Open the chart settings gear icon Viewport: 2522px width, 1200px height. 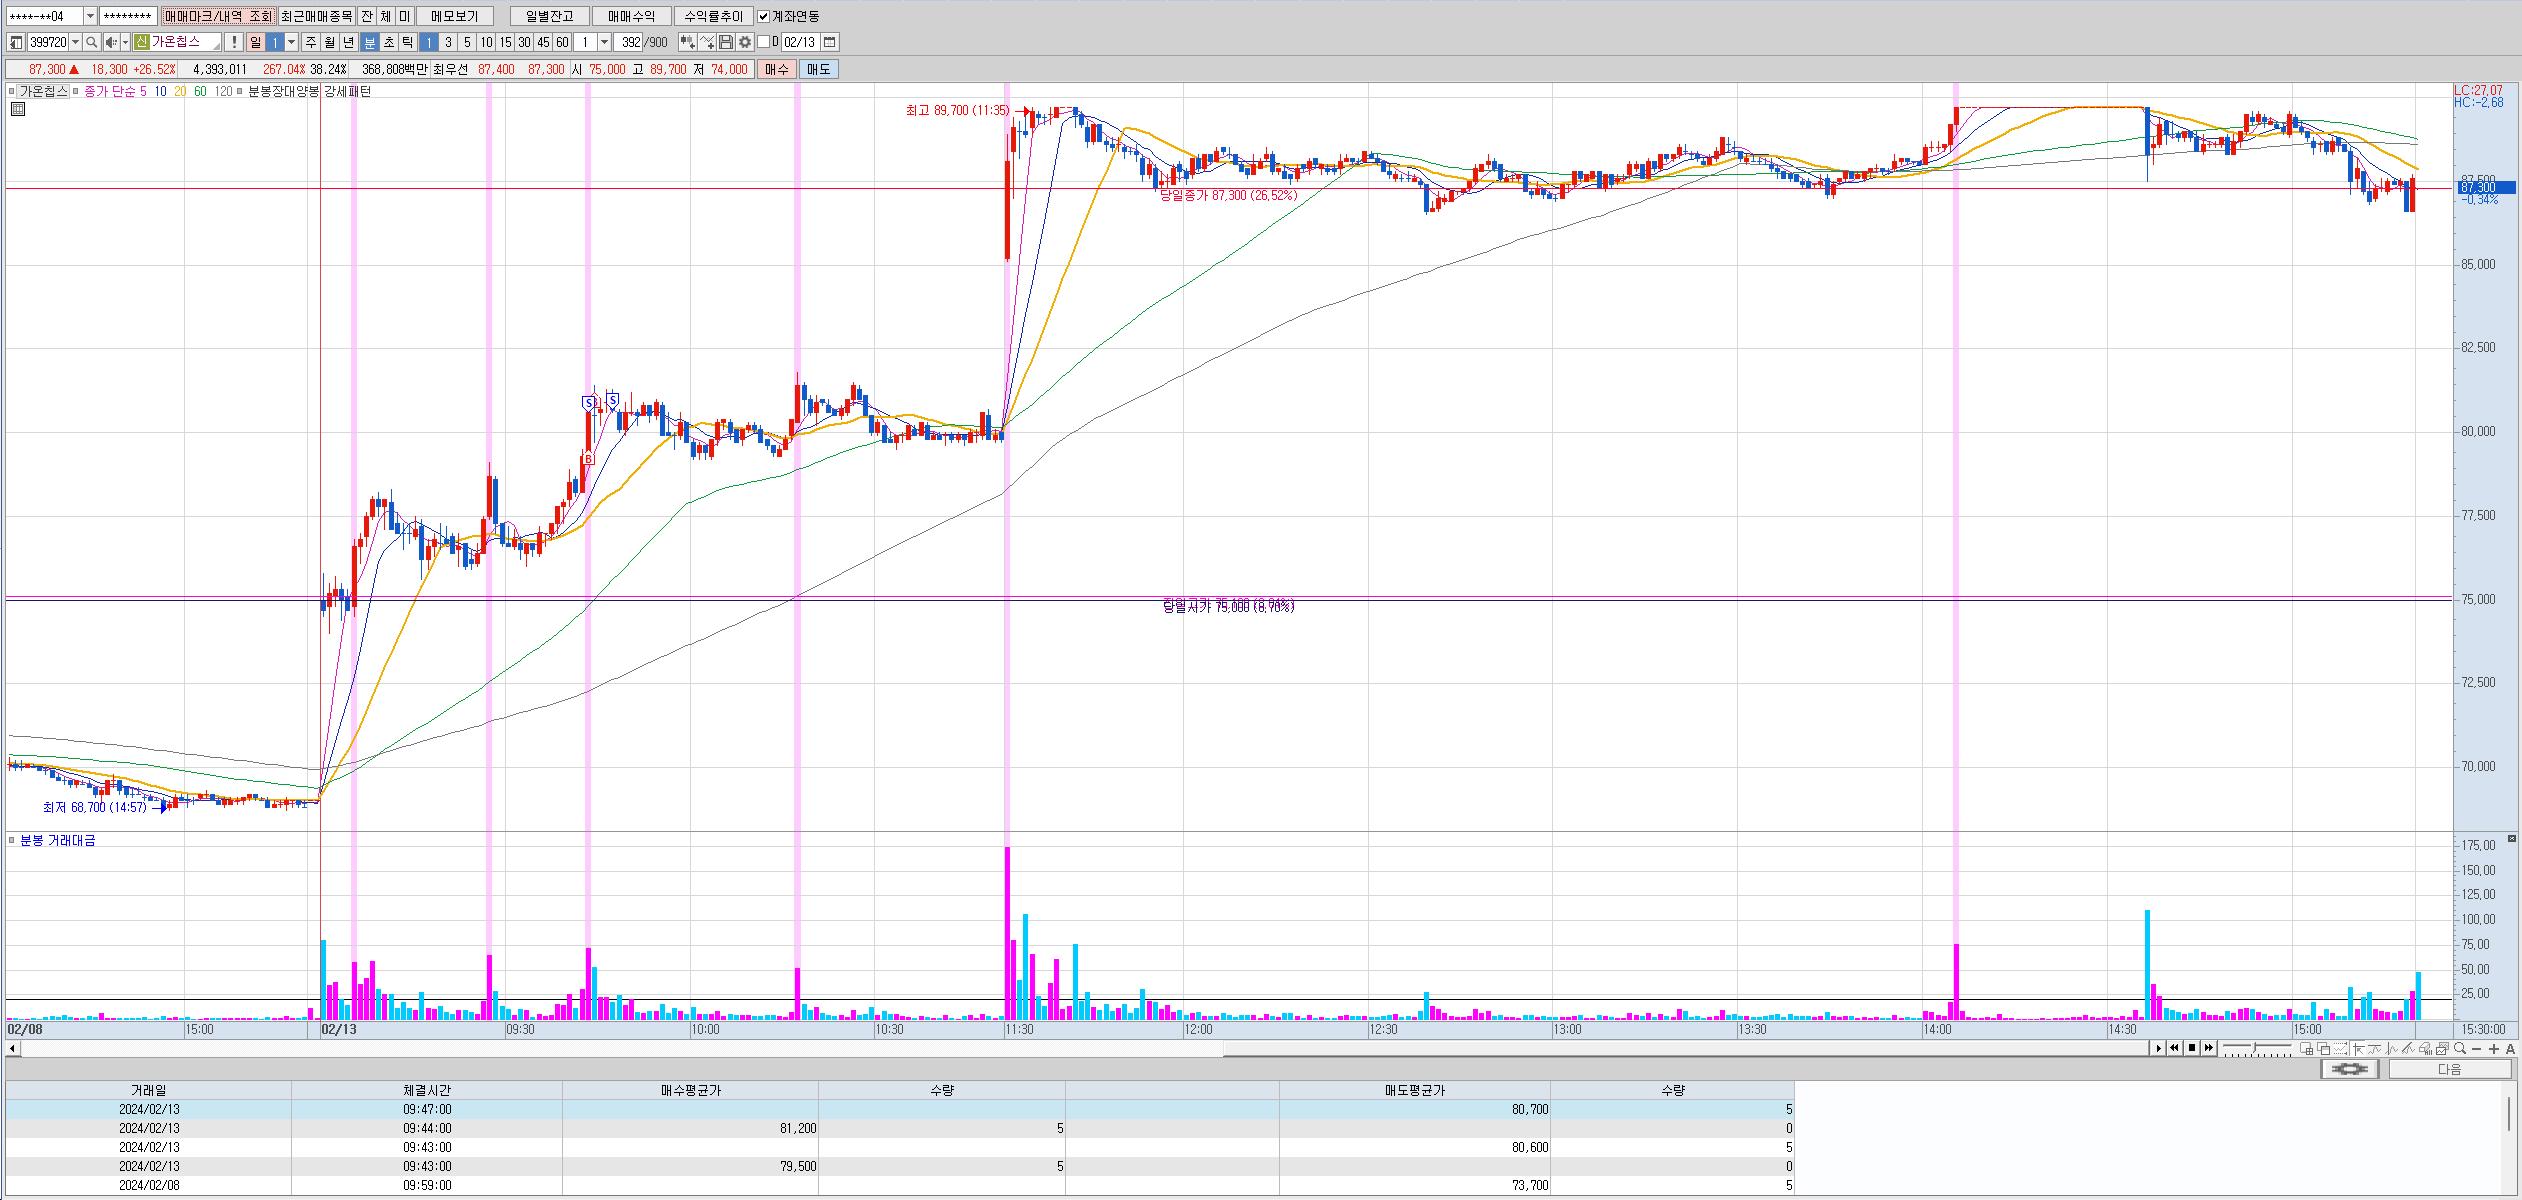745,42
